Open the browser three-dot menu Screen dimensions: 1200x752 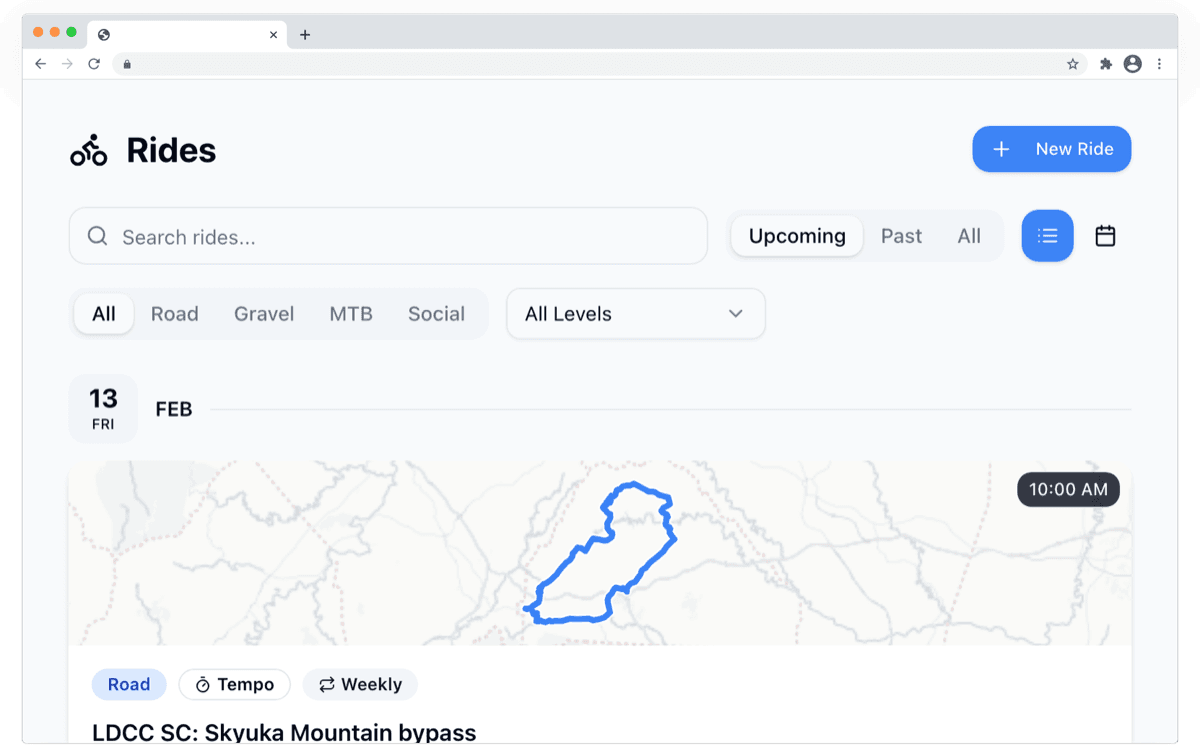pyautogui.click(x=1159, y=63)
